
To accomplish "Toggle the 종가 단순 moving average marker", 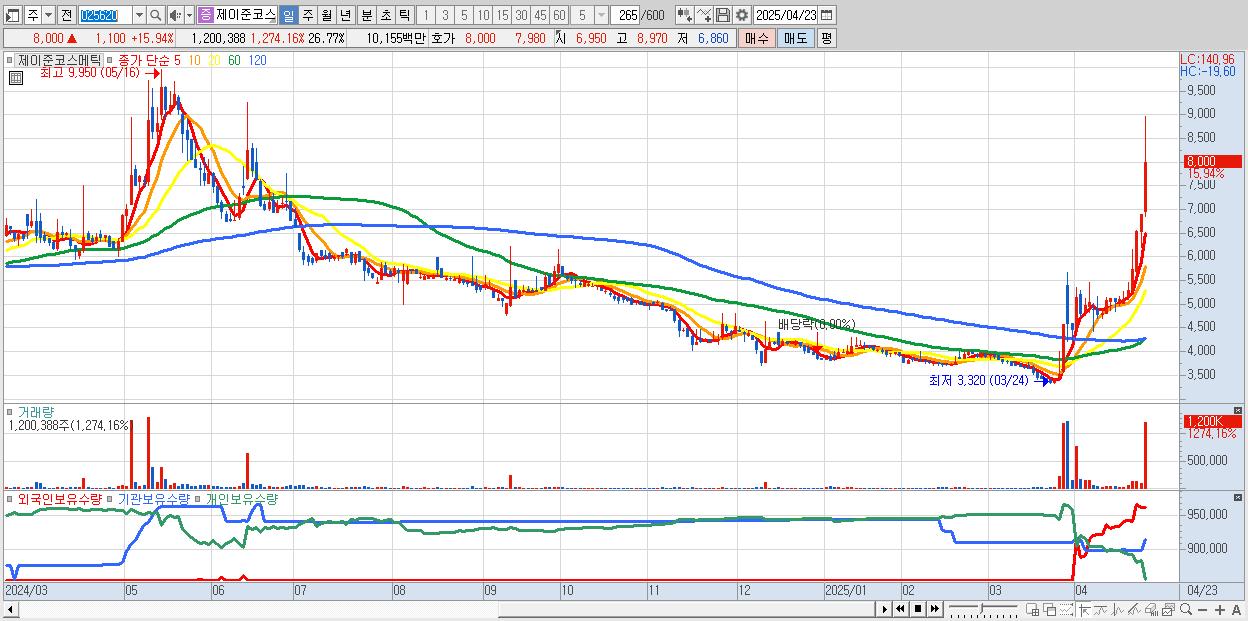I will 111,60.
